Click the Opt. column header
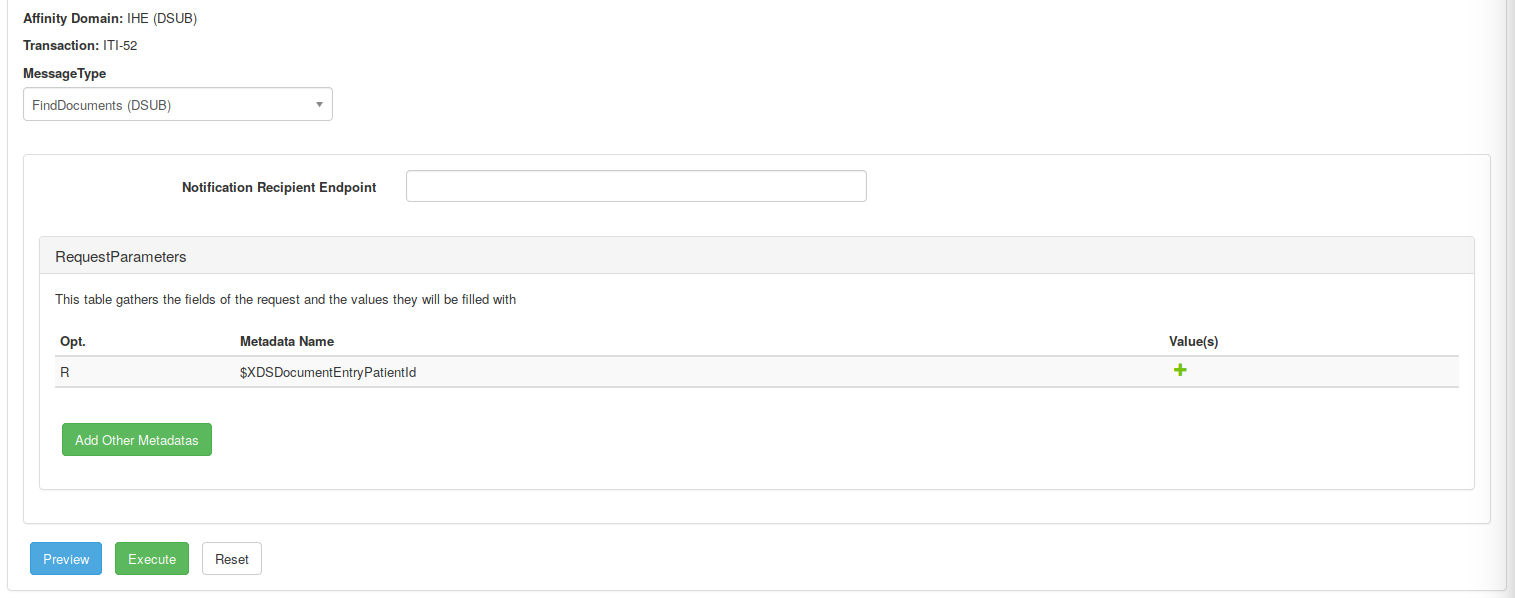This screenshot has width=1515, height=598. (73, 342)
